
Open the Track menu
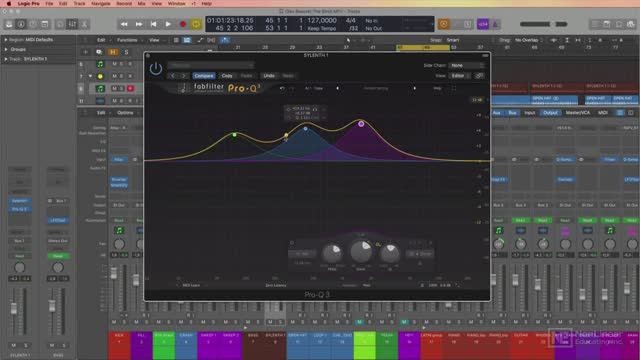click(79, 3)
